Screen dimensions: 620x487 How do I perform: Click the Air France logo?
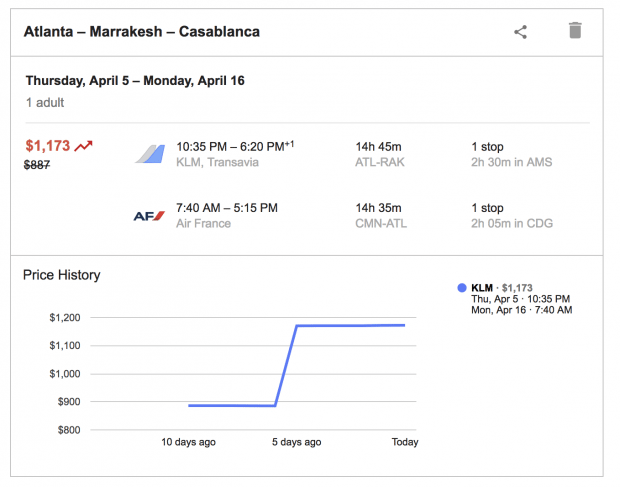149,215
